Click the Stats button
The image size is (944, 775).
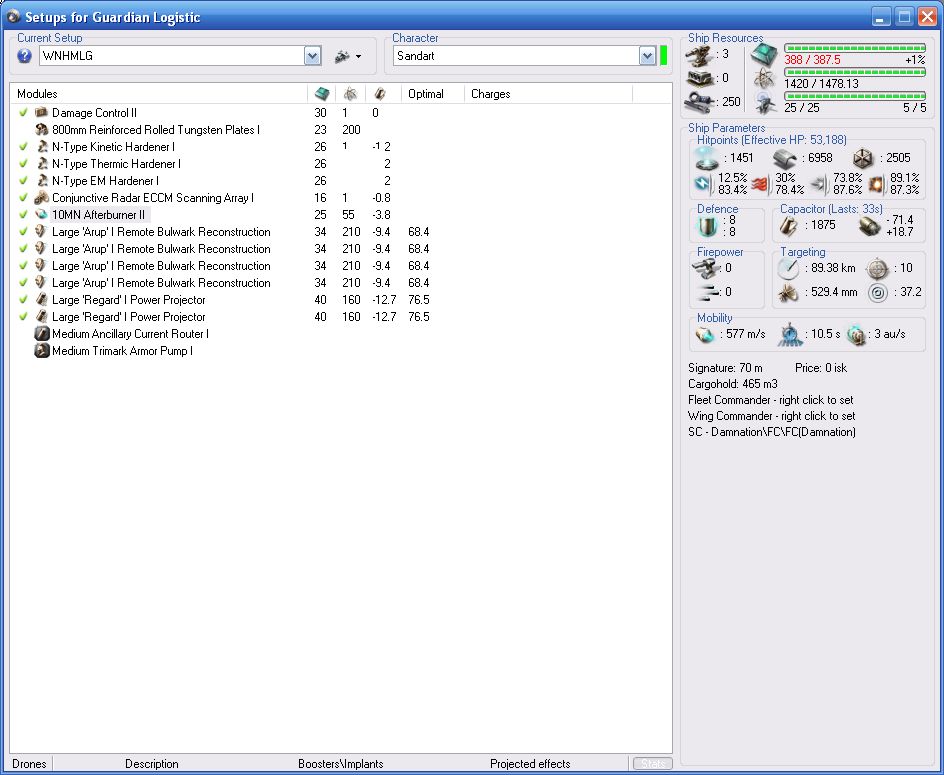pyautogui.click(x=653, y=764)
